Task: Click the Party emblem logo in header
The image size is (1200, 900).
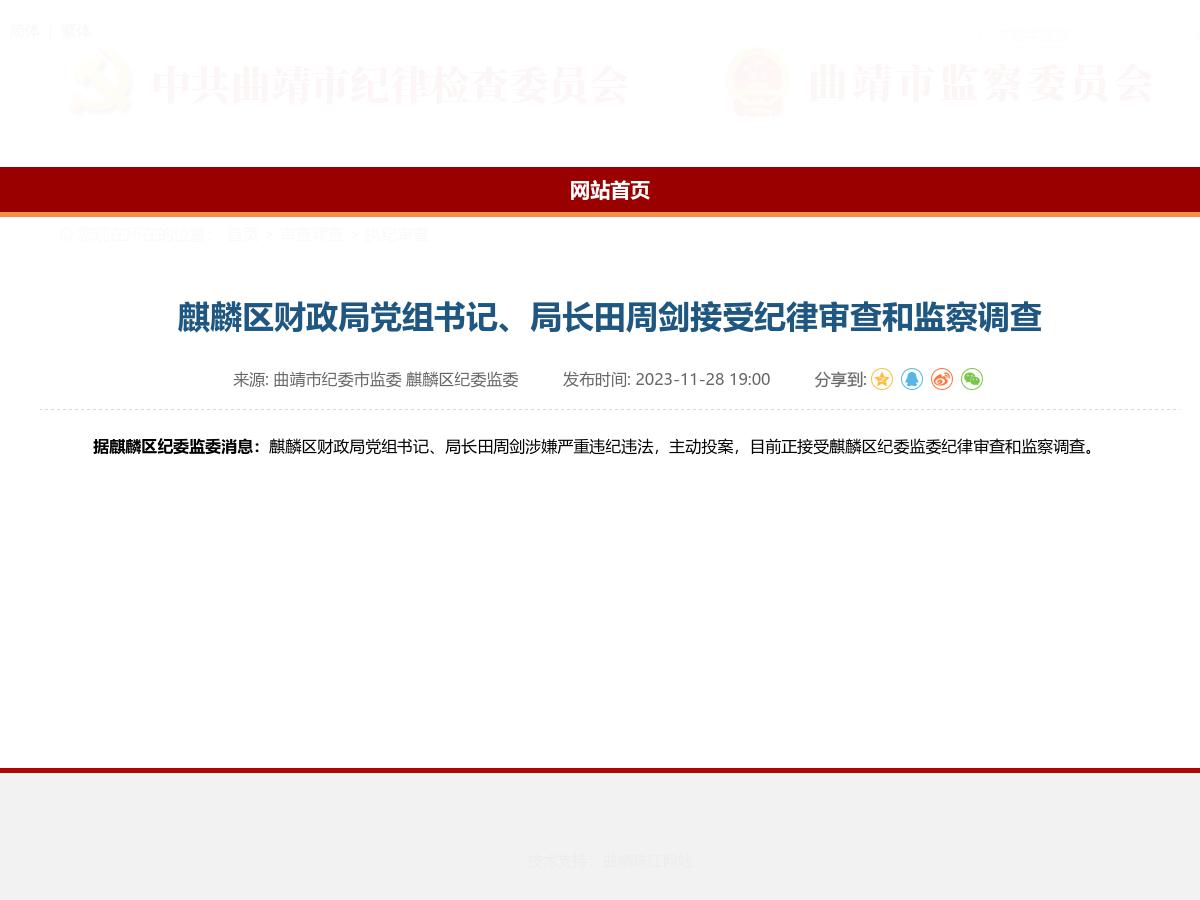Action: point(101,83)
